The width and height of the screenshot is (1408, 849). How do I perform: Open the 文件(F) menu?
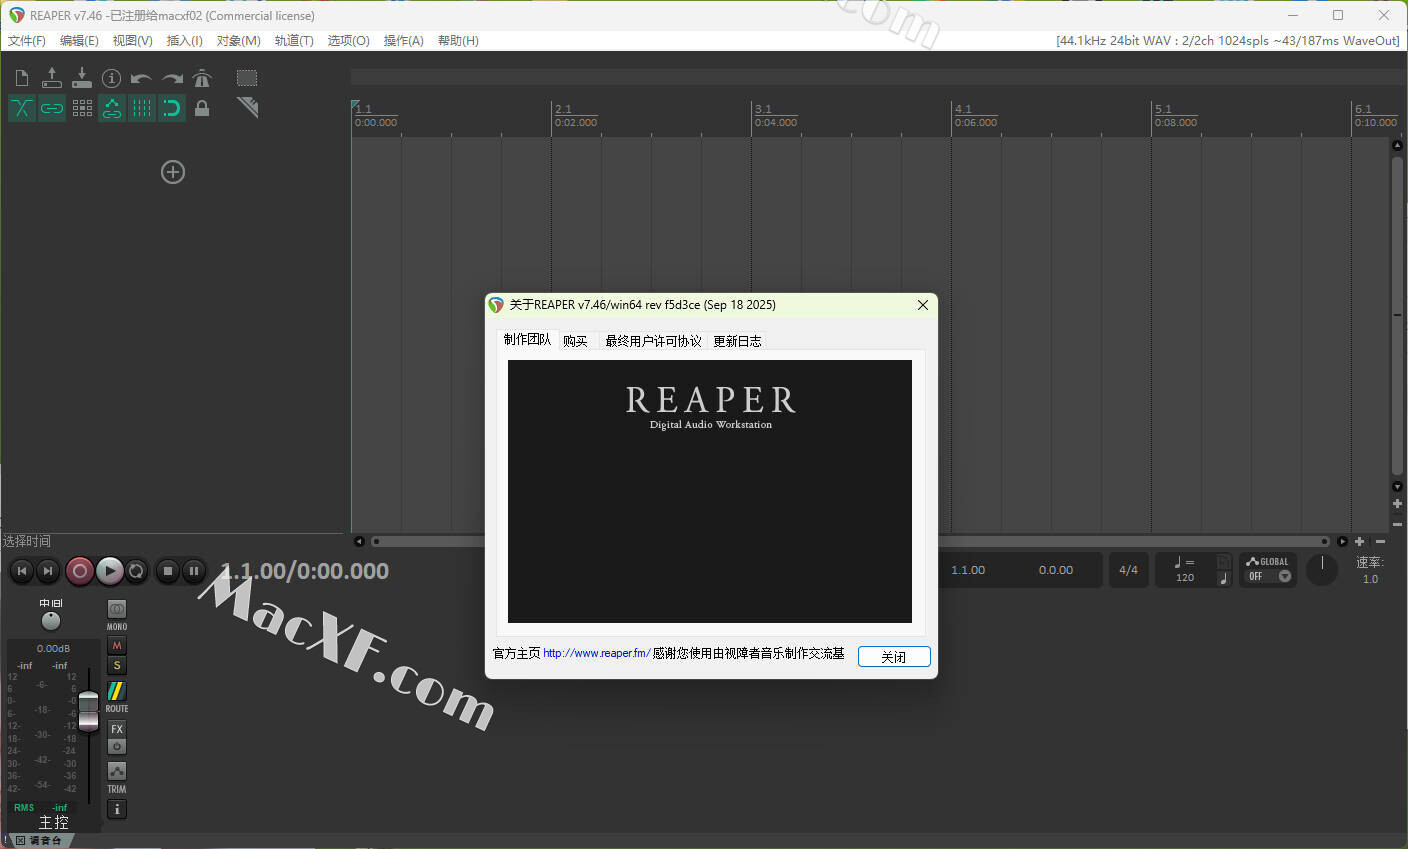pos(27,41)
